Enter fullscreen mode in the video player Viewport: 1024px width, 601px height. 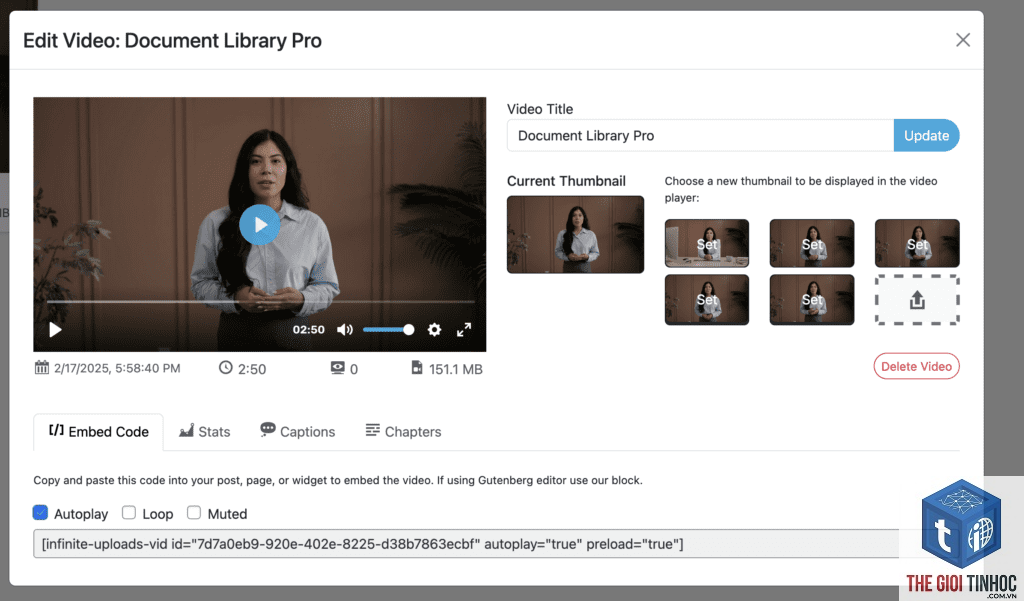464,330
